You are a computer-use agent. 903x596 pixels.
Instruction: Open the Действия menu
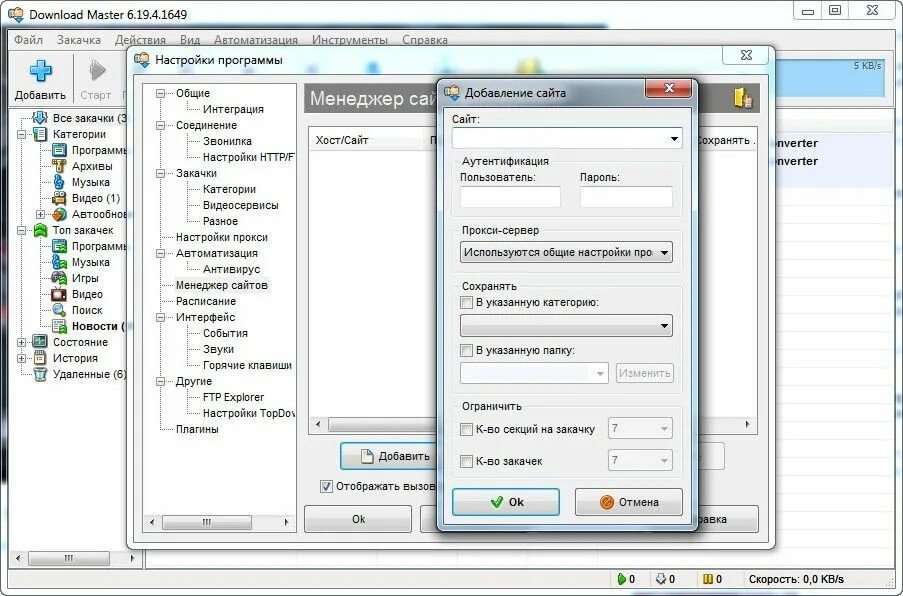(x=140, y=40)
